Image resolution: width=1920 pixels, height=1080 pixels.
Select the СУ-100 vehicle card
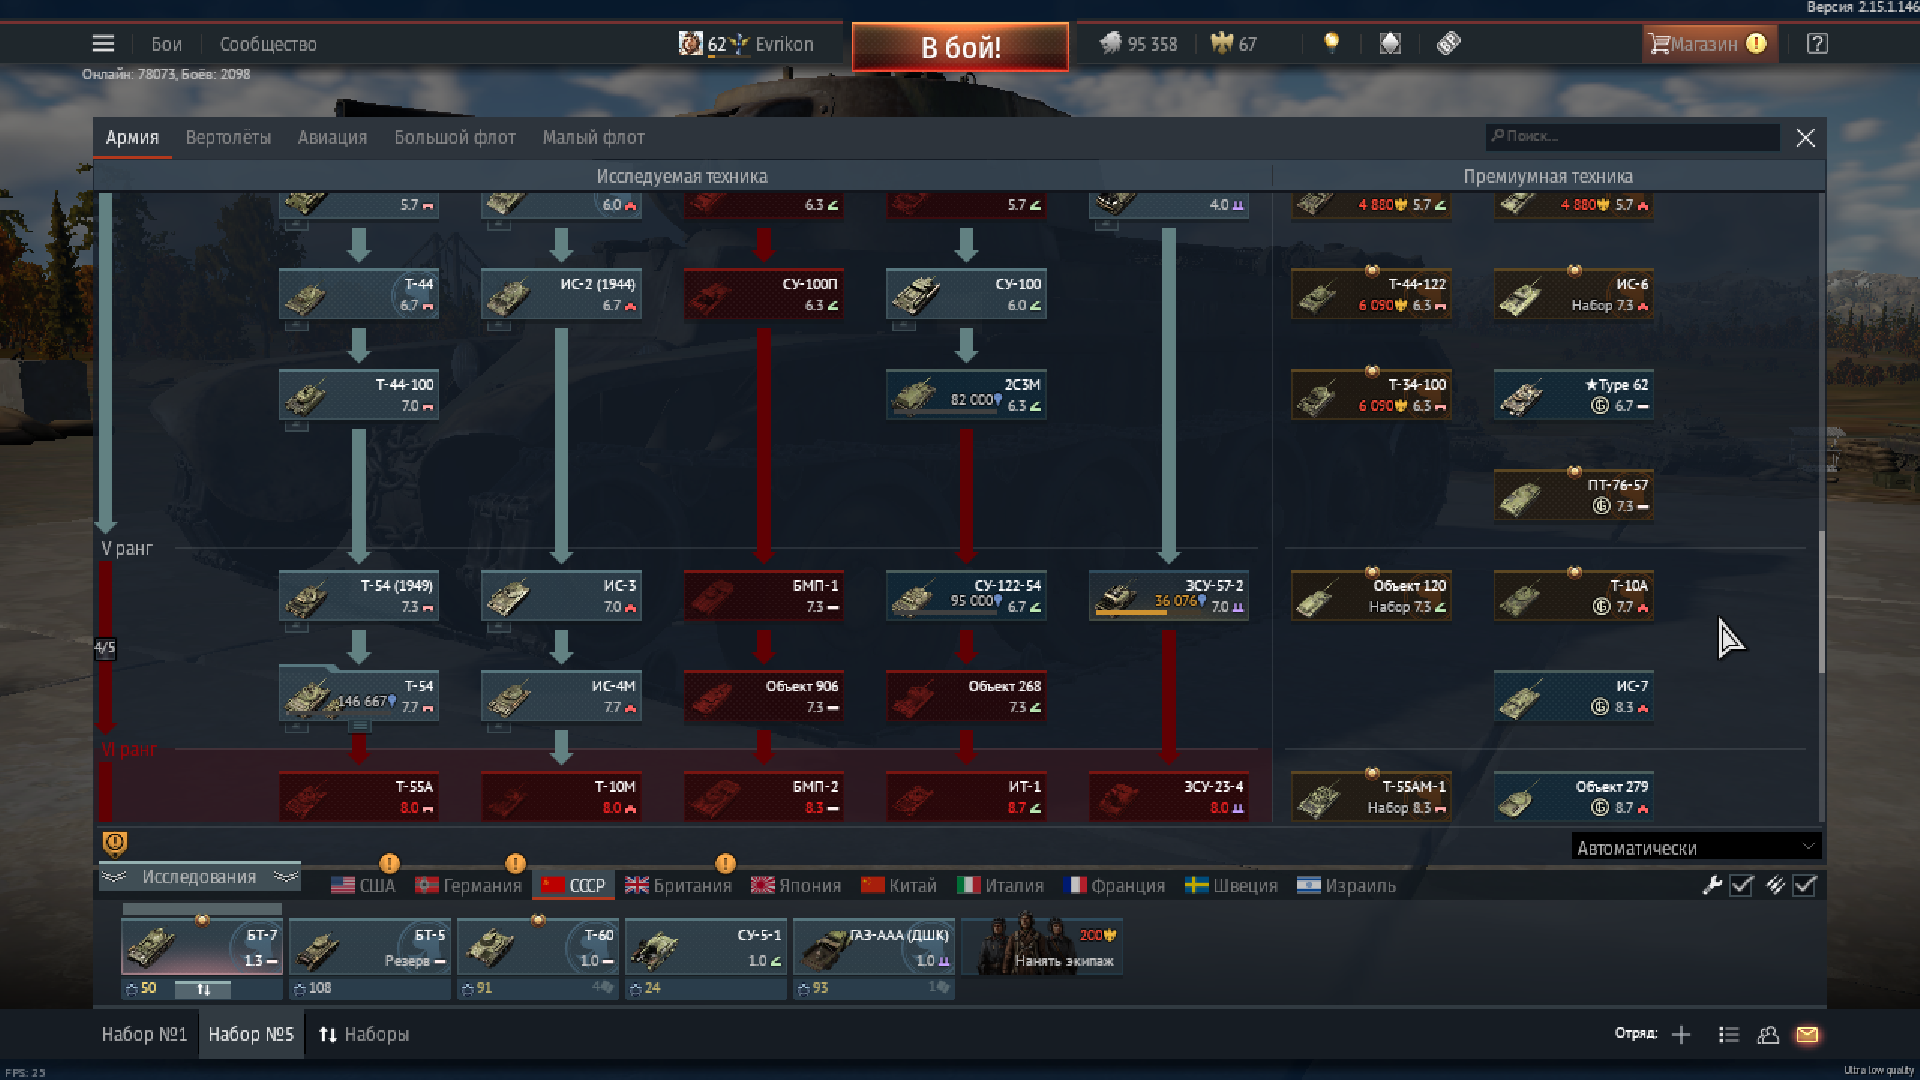[x=966, y=294]
